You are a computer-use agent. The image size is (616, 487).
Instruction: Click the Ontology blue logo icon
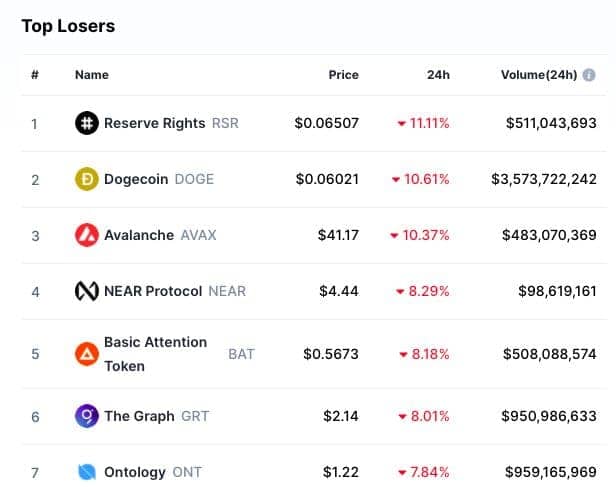[86, 472]
